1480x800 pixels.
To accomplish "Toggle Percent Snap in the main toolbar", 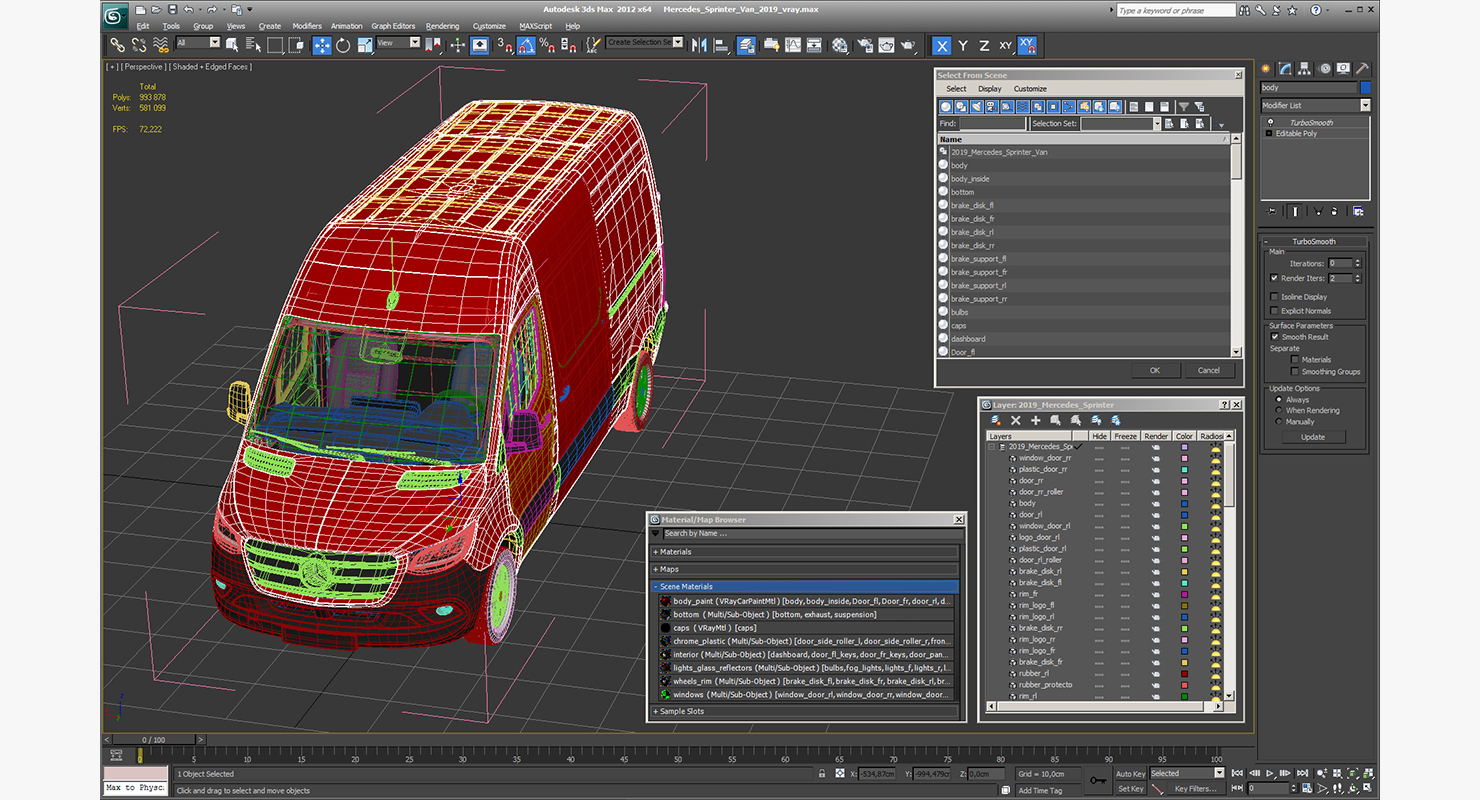I will click(x=547, y=45).
